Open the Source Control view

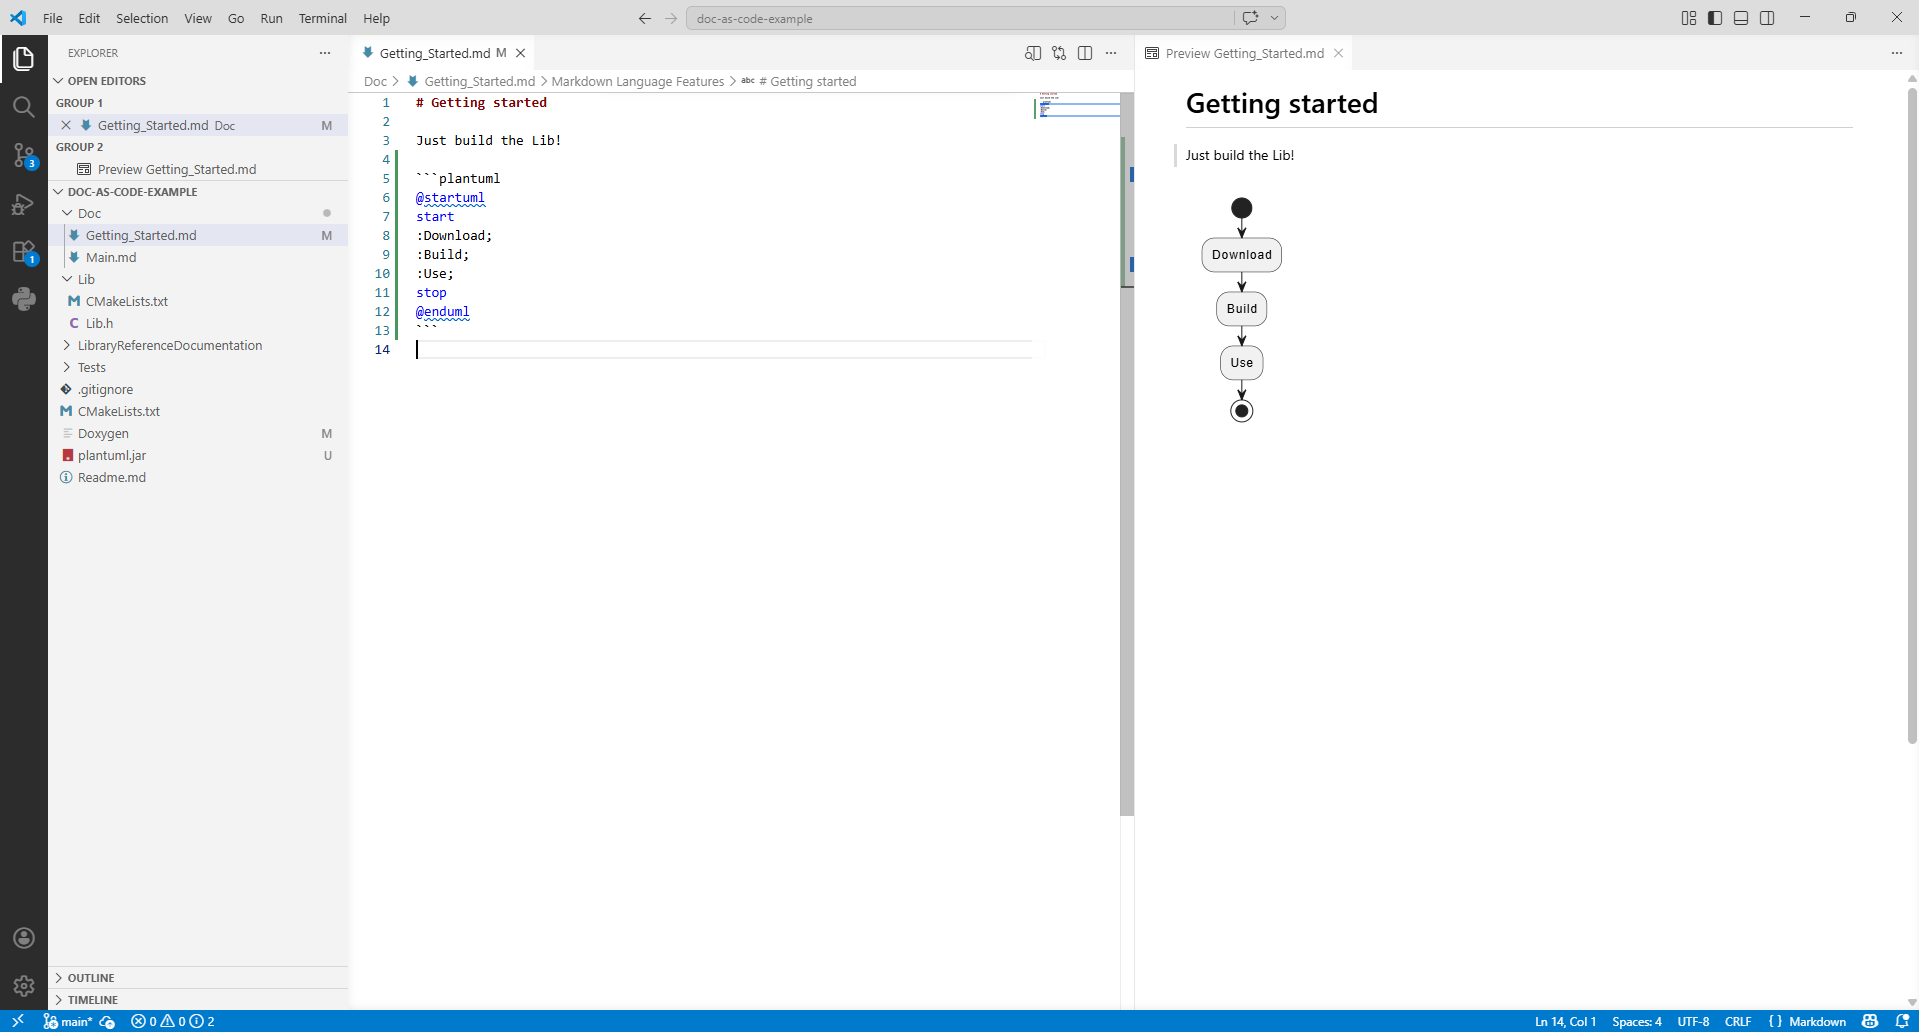(24, 155)
